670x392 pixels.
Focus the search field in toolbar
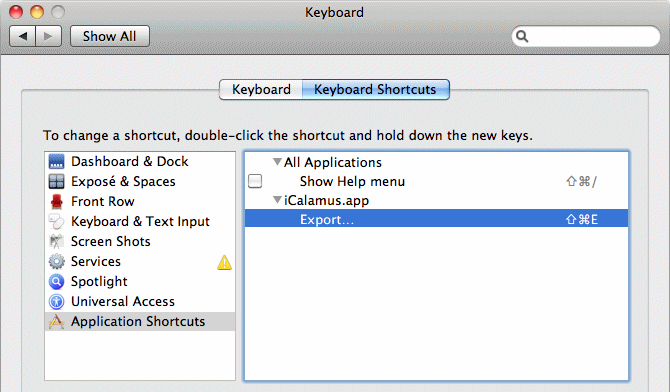[585, 36]
